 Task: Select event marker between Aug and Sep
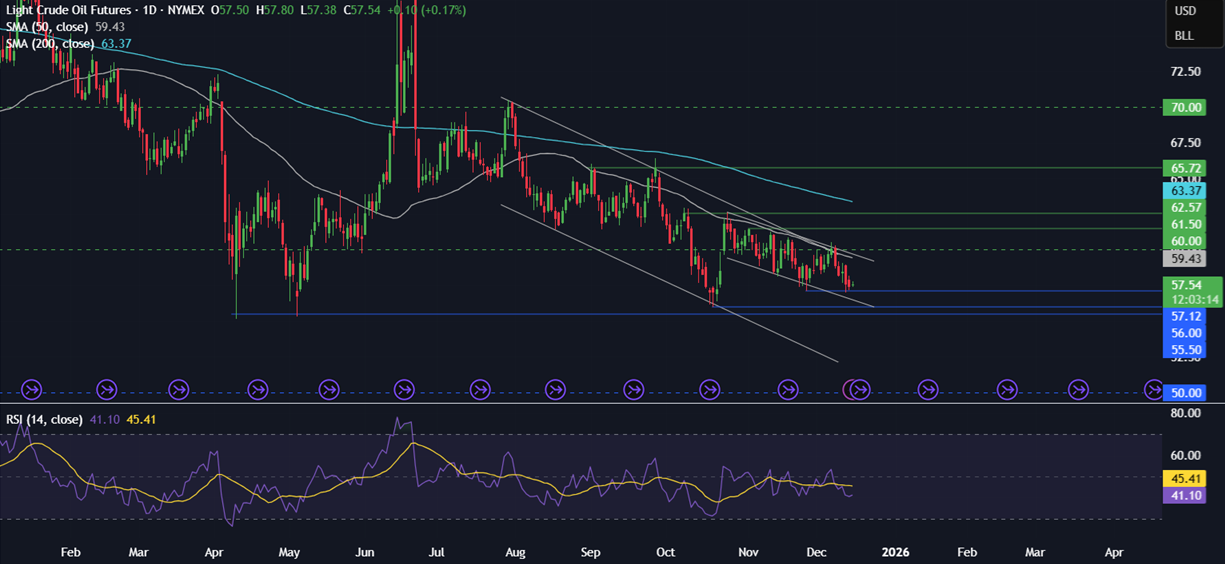[555, 389]
